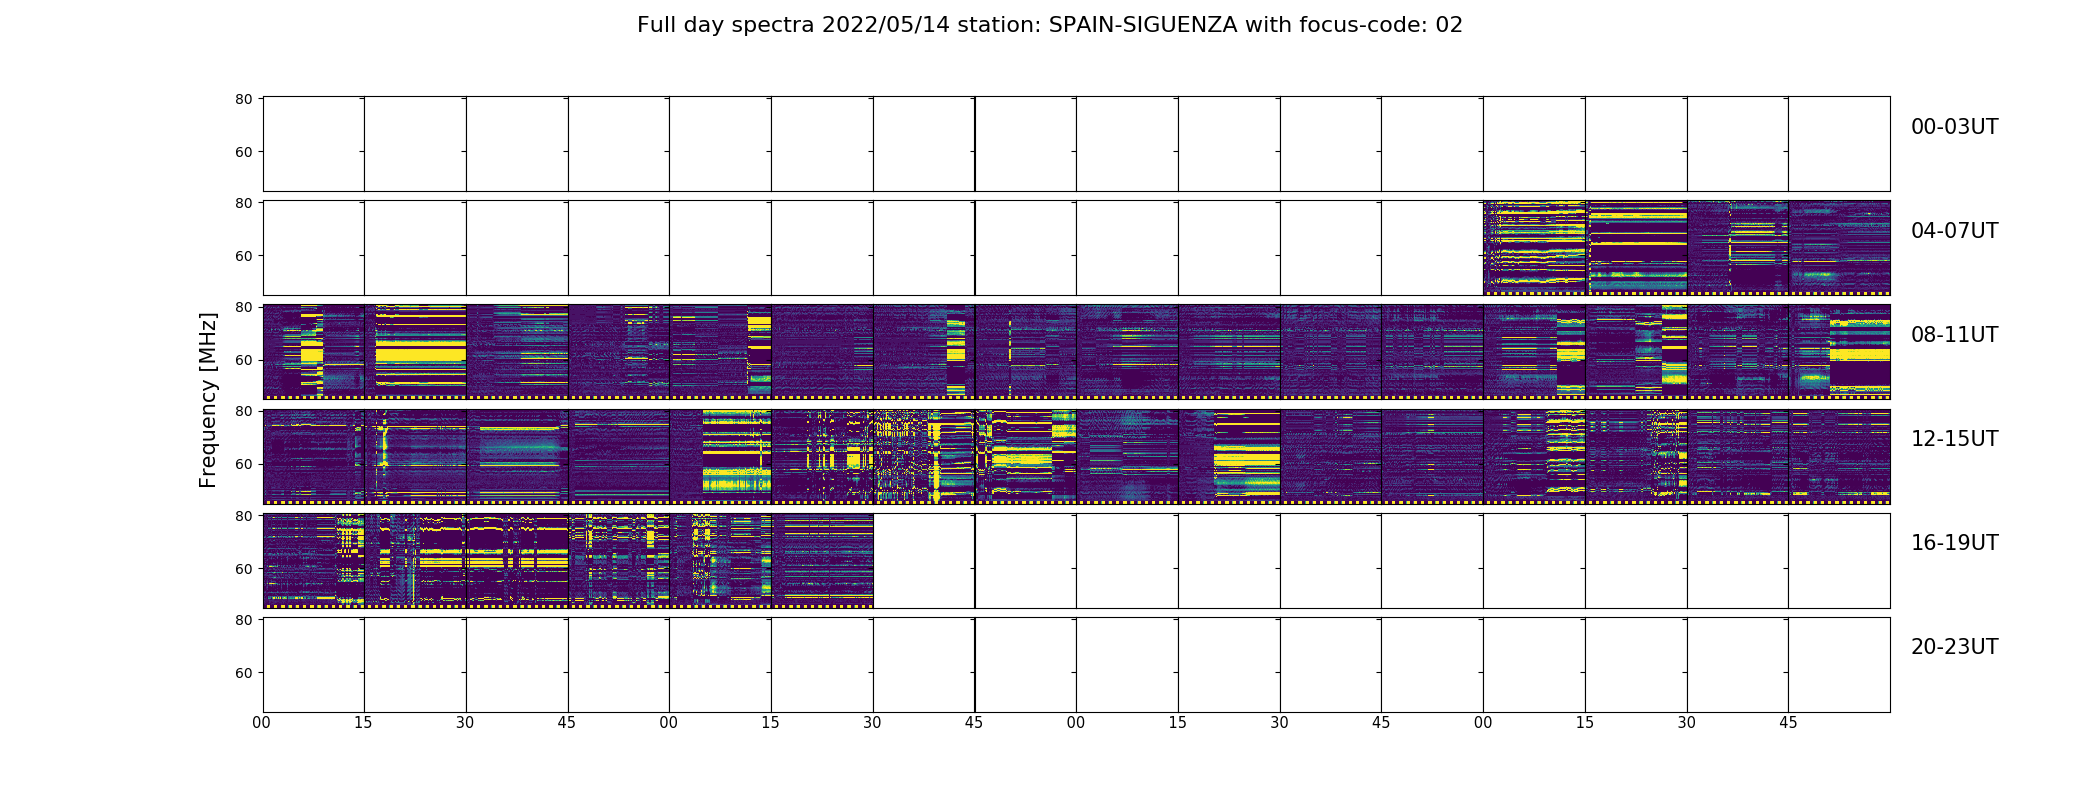Screen dimensions: 2100x800
Task: Click the first spectrogram panel in the 04-07UT row
Action: [1534, 248]
